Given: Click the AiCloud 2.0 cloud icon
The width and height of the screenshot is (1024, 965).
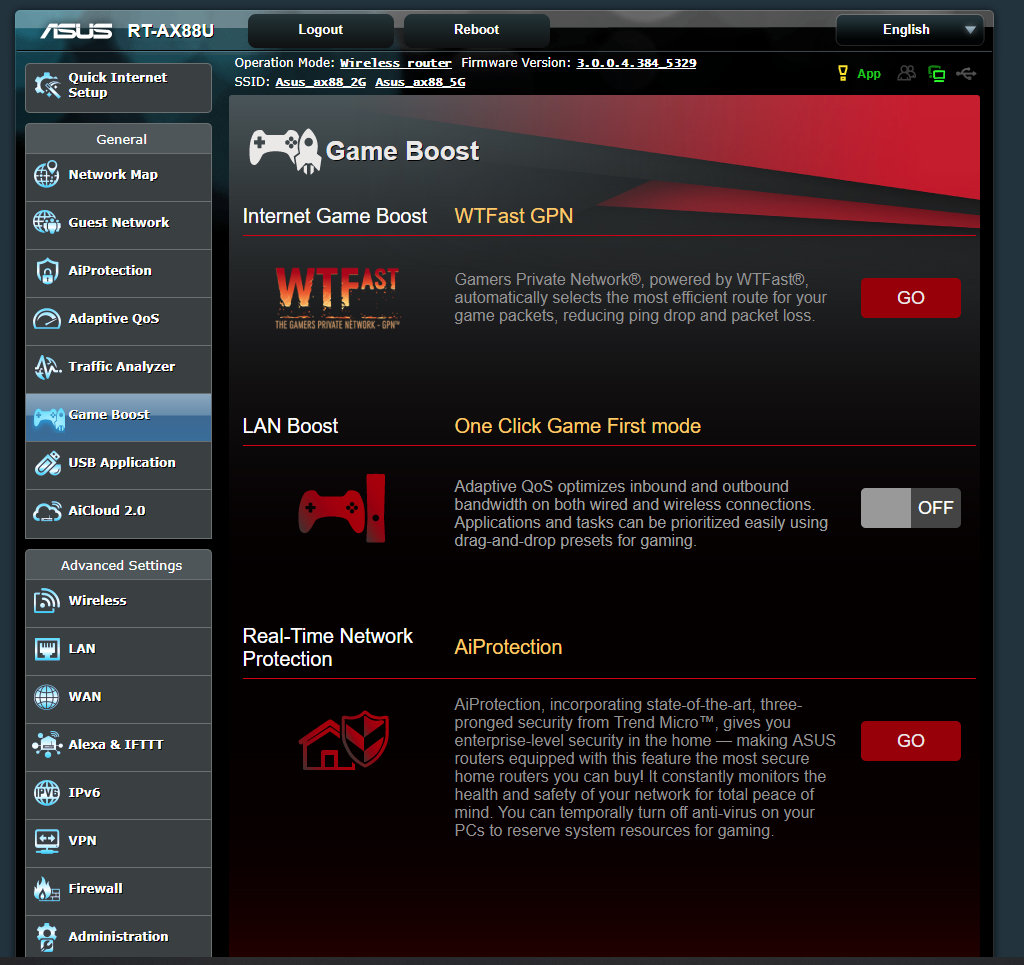Looking at the screenshot, I should pyautogui.click(x=47, y=511).
